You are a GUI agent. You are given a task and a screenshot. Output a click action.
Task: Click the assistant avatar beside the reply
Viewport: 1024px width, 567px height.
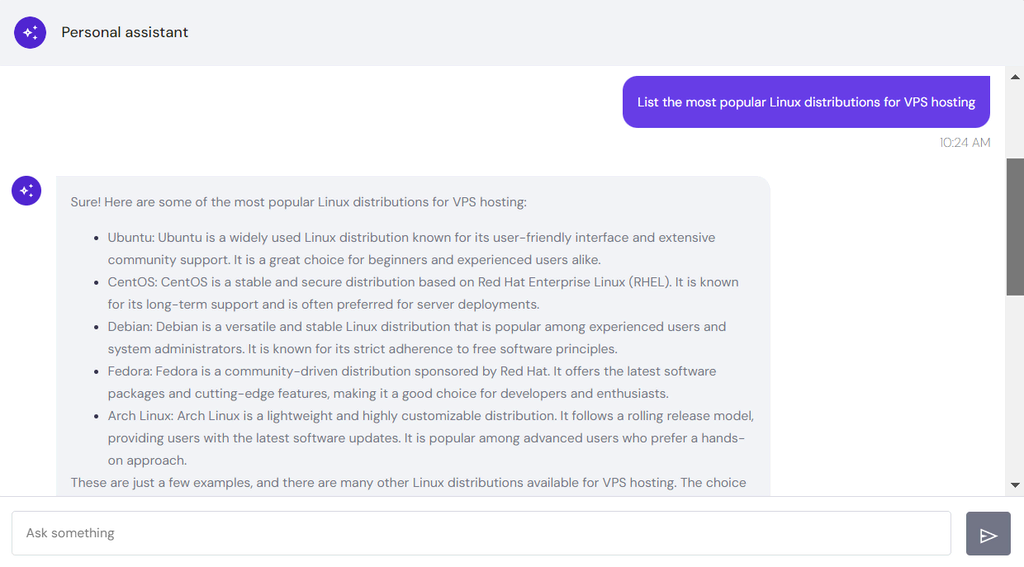[x=27, y=191]
